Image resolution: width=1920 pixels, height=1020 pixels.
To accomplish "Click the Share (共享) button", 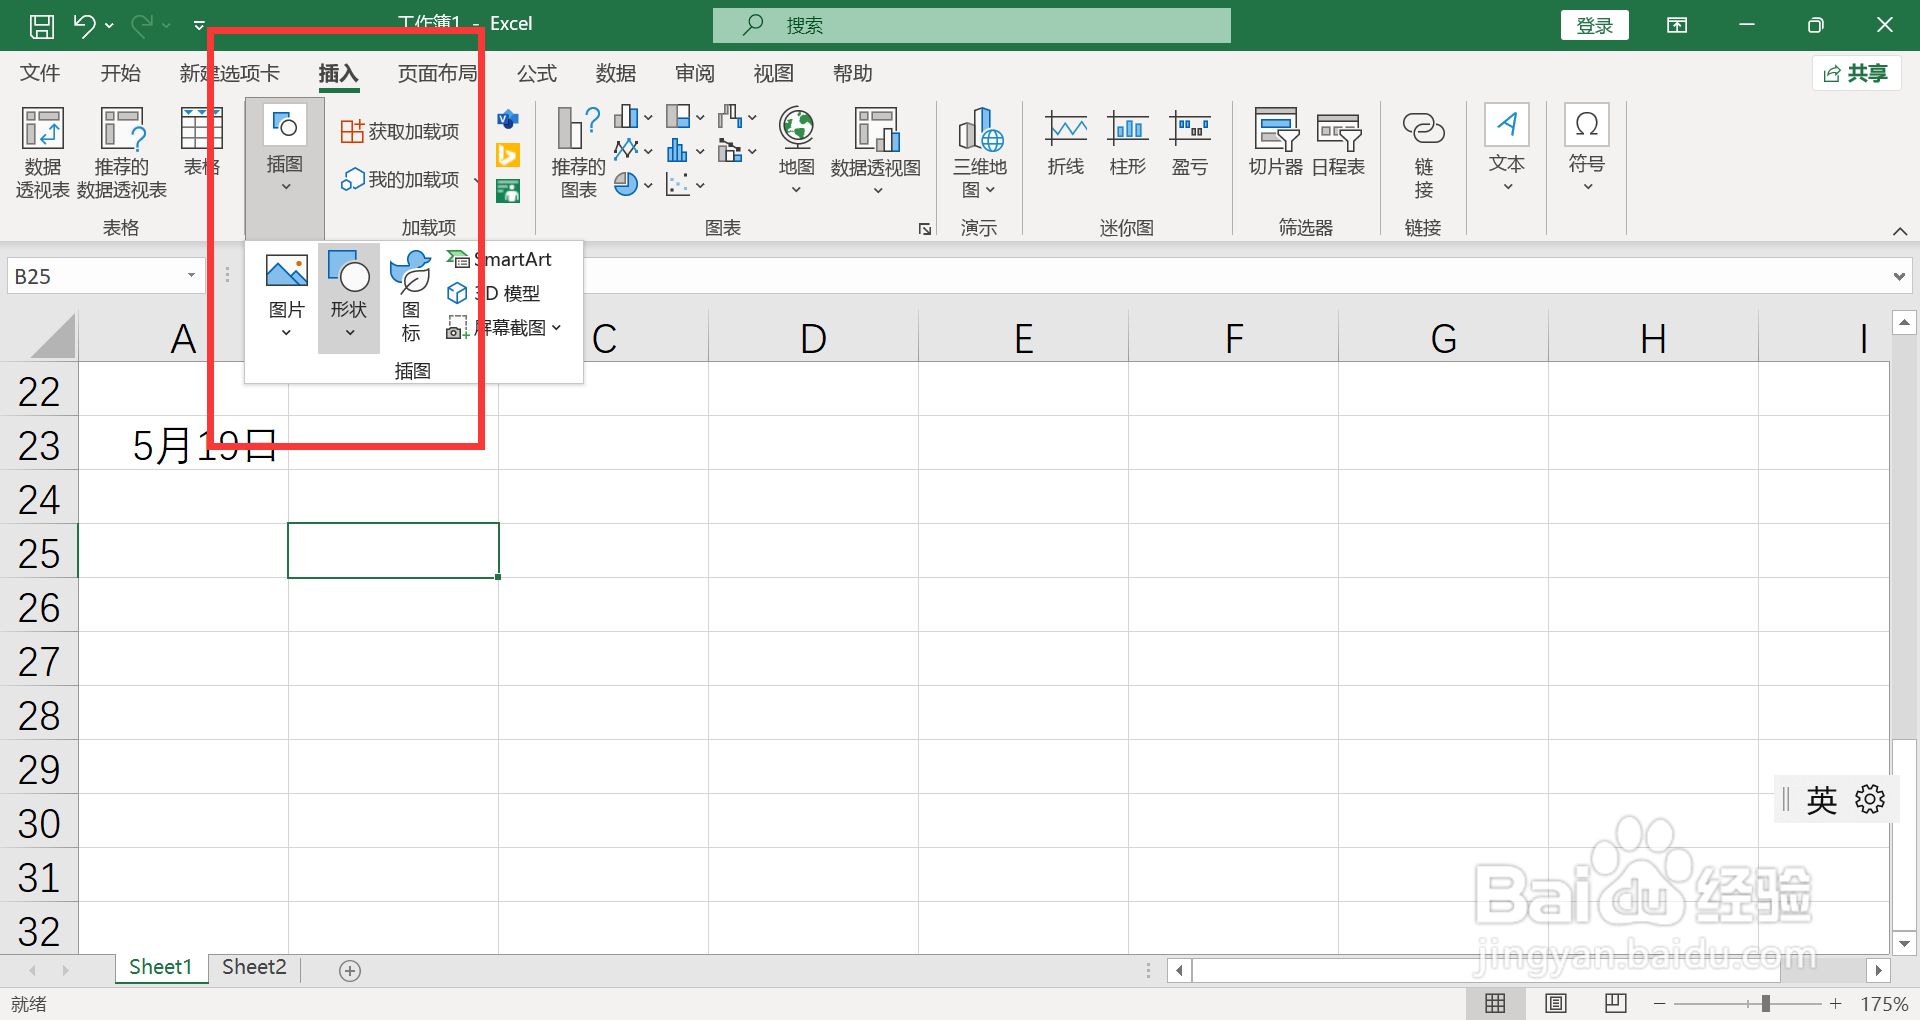I will (x=1857, y=73).
